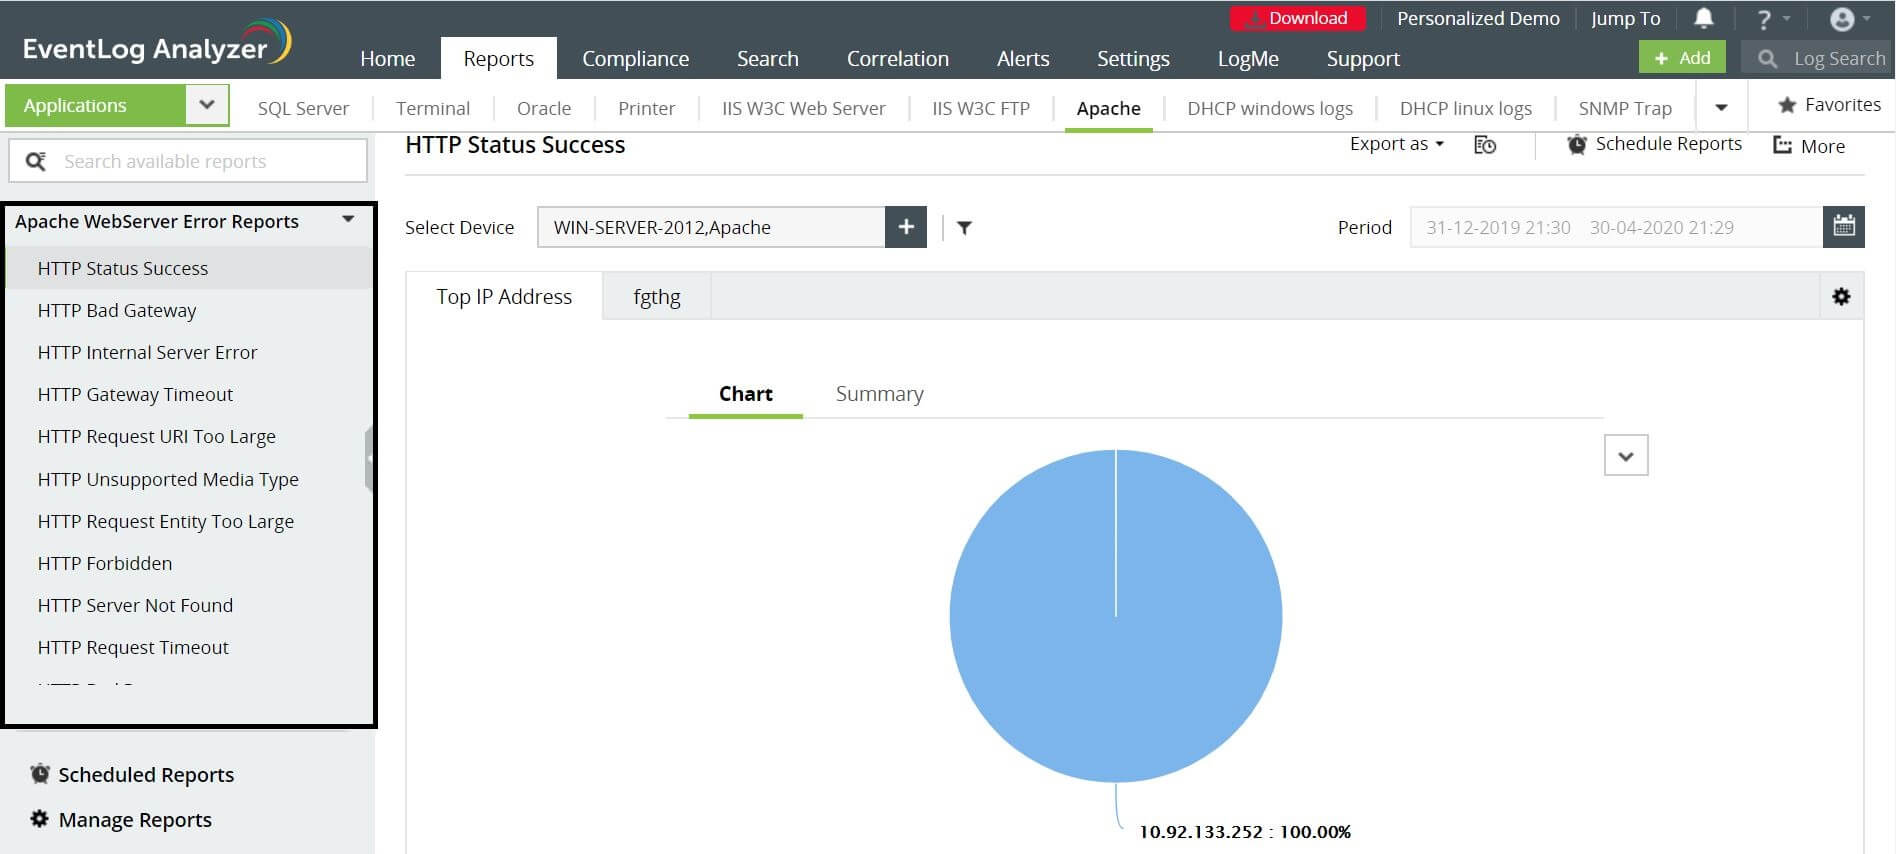Click the Download button

[x=1297, y=18]
